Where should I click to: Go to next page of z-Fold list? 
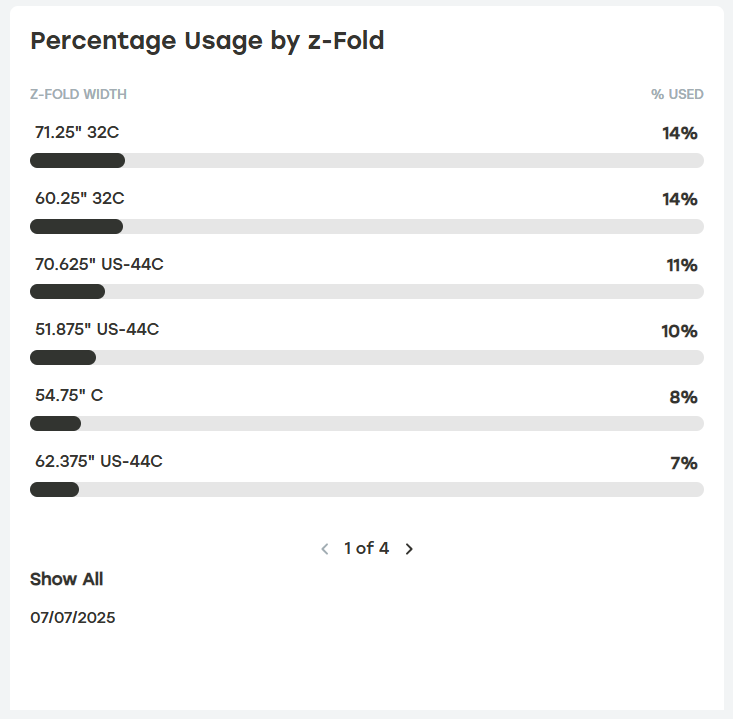coord(409,548)
